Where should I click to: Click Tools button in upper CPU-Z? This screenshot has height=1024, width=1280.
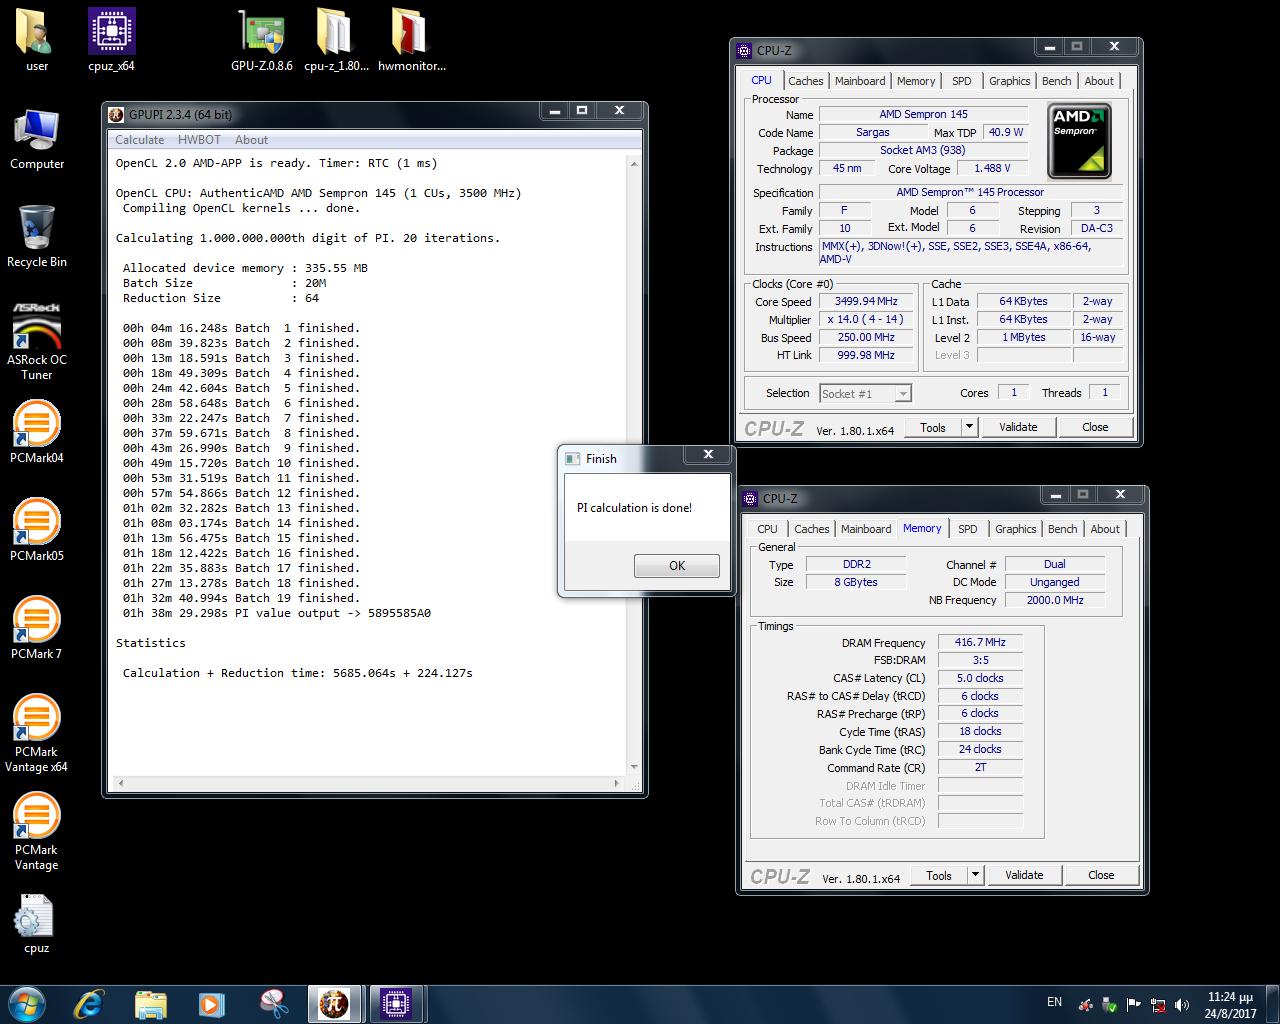pos(932,427)
